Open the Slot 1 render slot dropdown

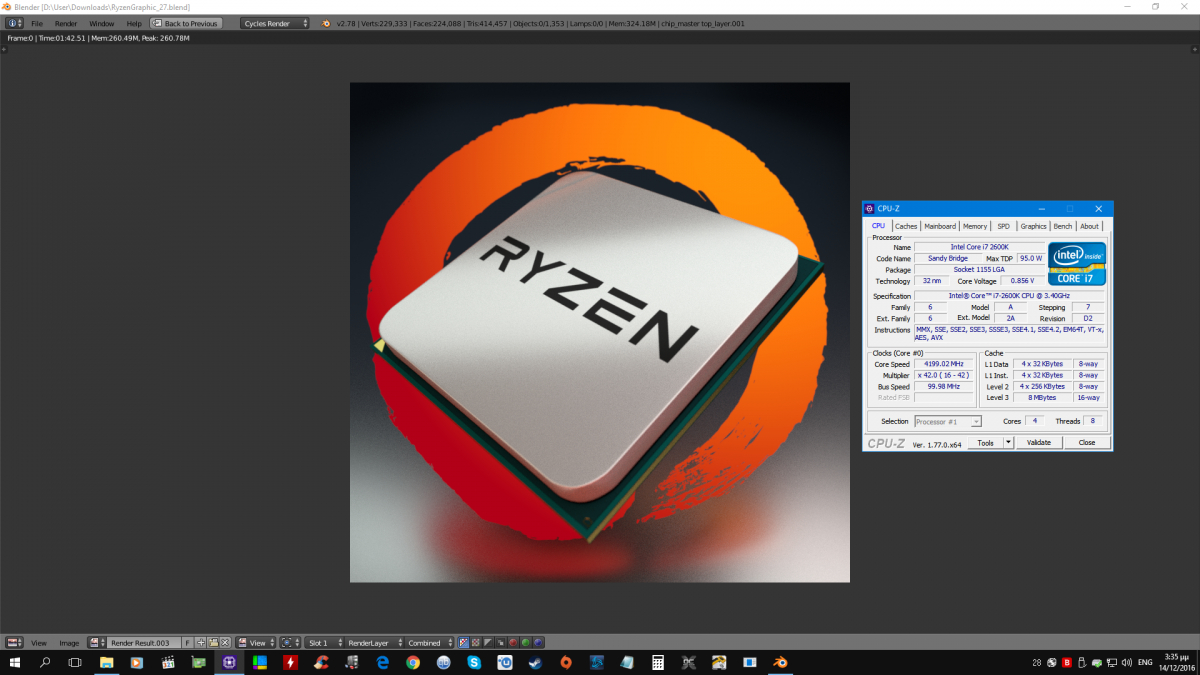(x=324, y=643)
